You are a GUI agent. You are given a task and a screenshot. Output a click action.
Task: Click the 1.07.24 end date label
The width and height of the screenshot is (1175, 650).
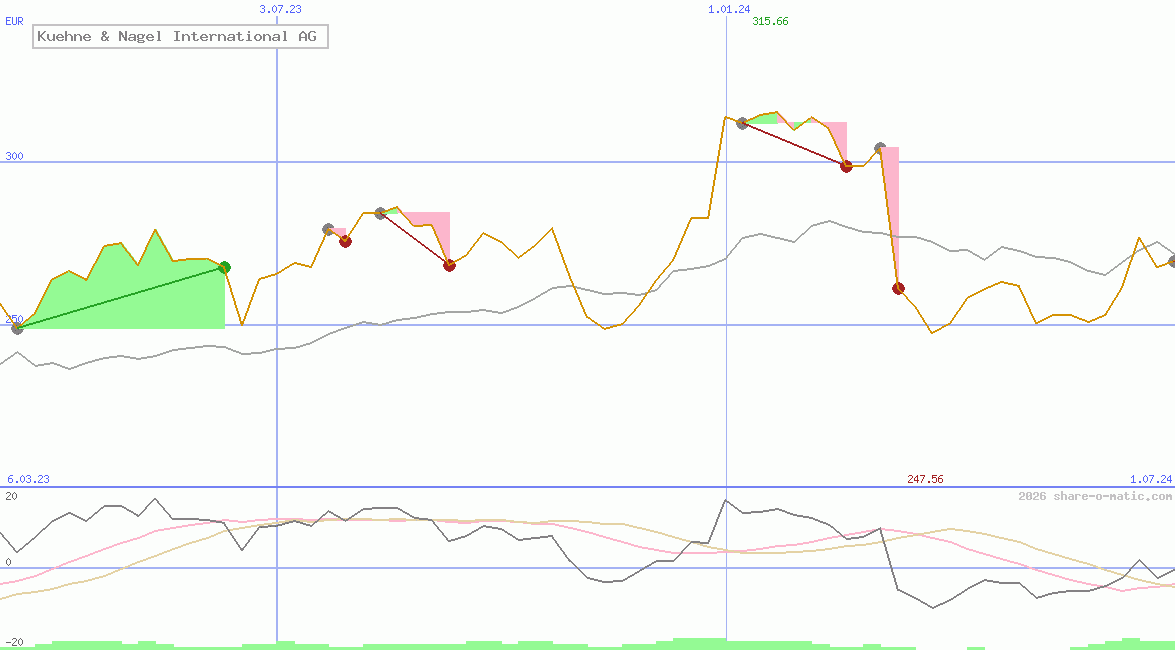[x=1150, y=479]
